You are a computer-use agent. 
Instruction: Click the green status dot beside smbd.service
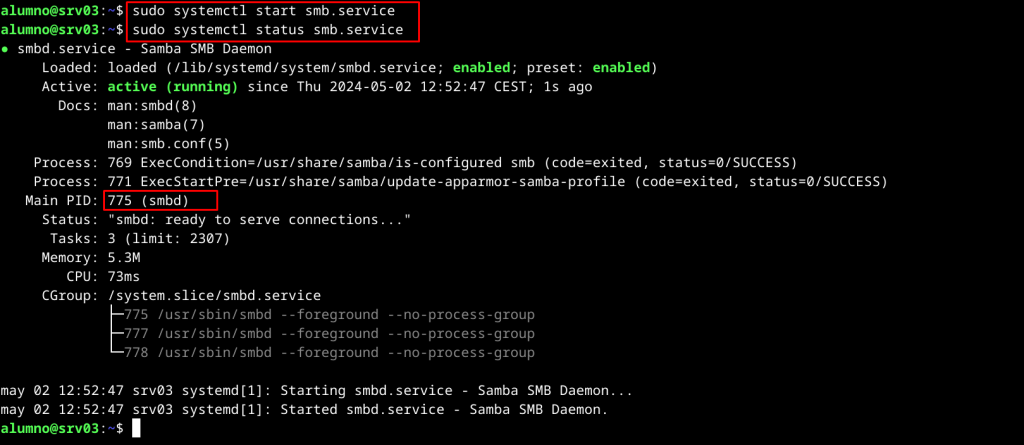[x=6, y=49]
